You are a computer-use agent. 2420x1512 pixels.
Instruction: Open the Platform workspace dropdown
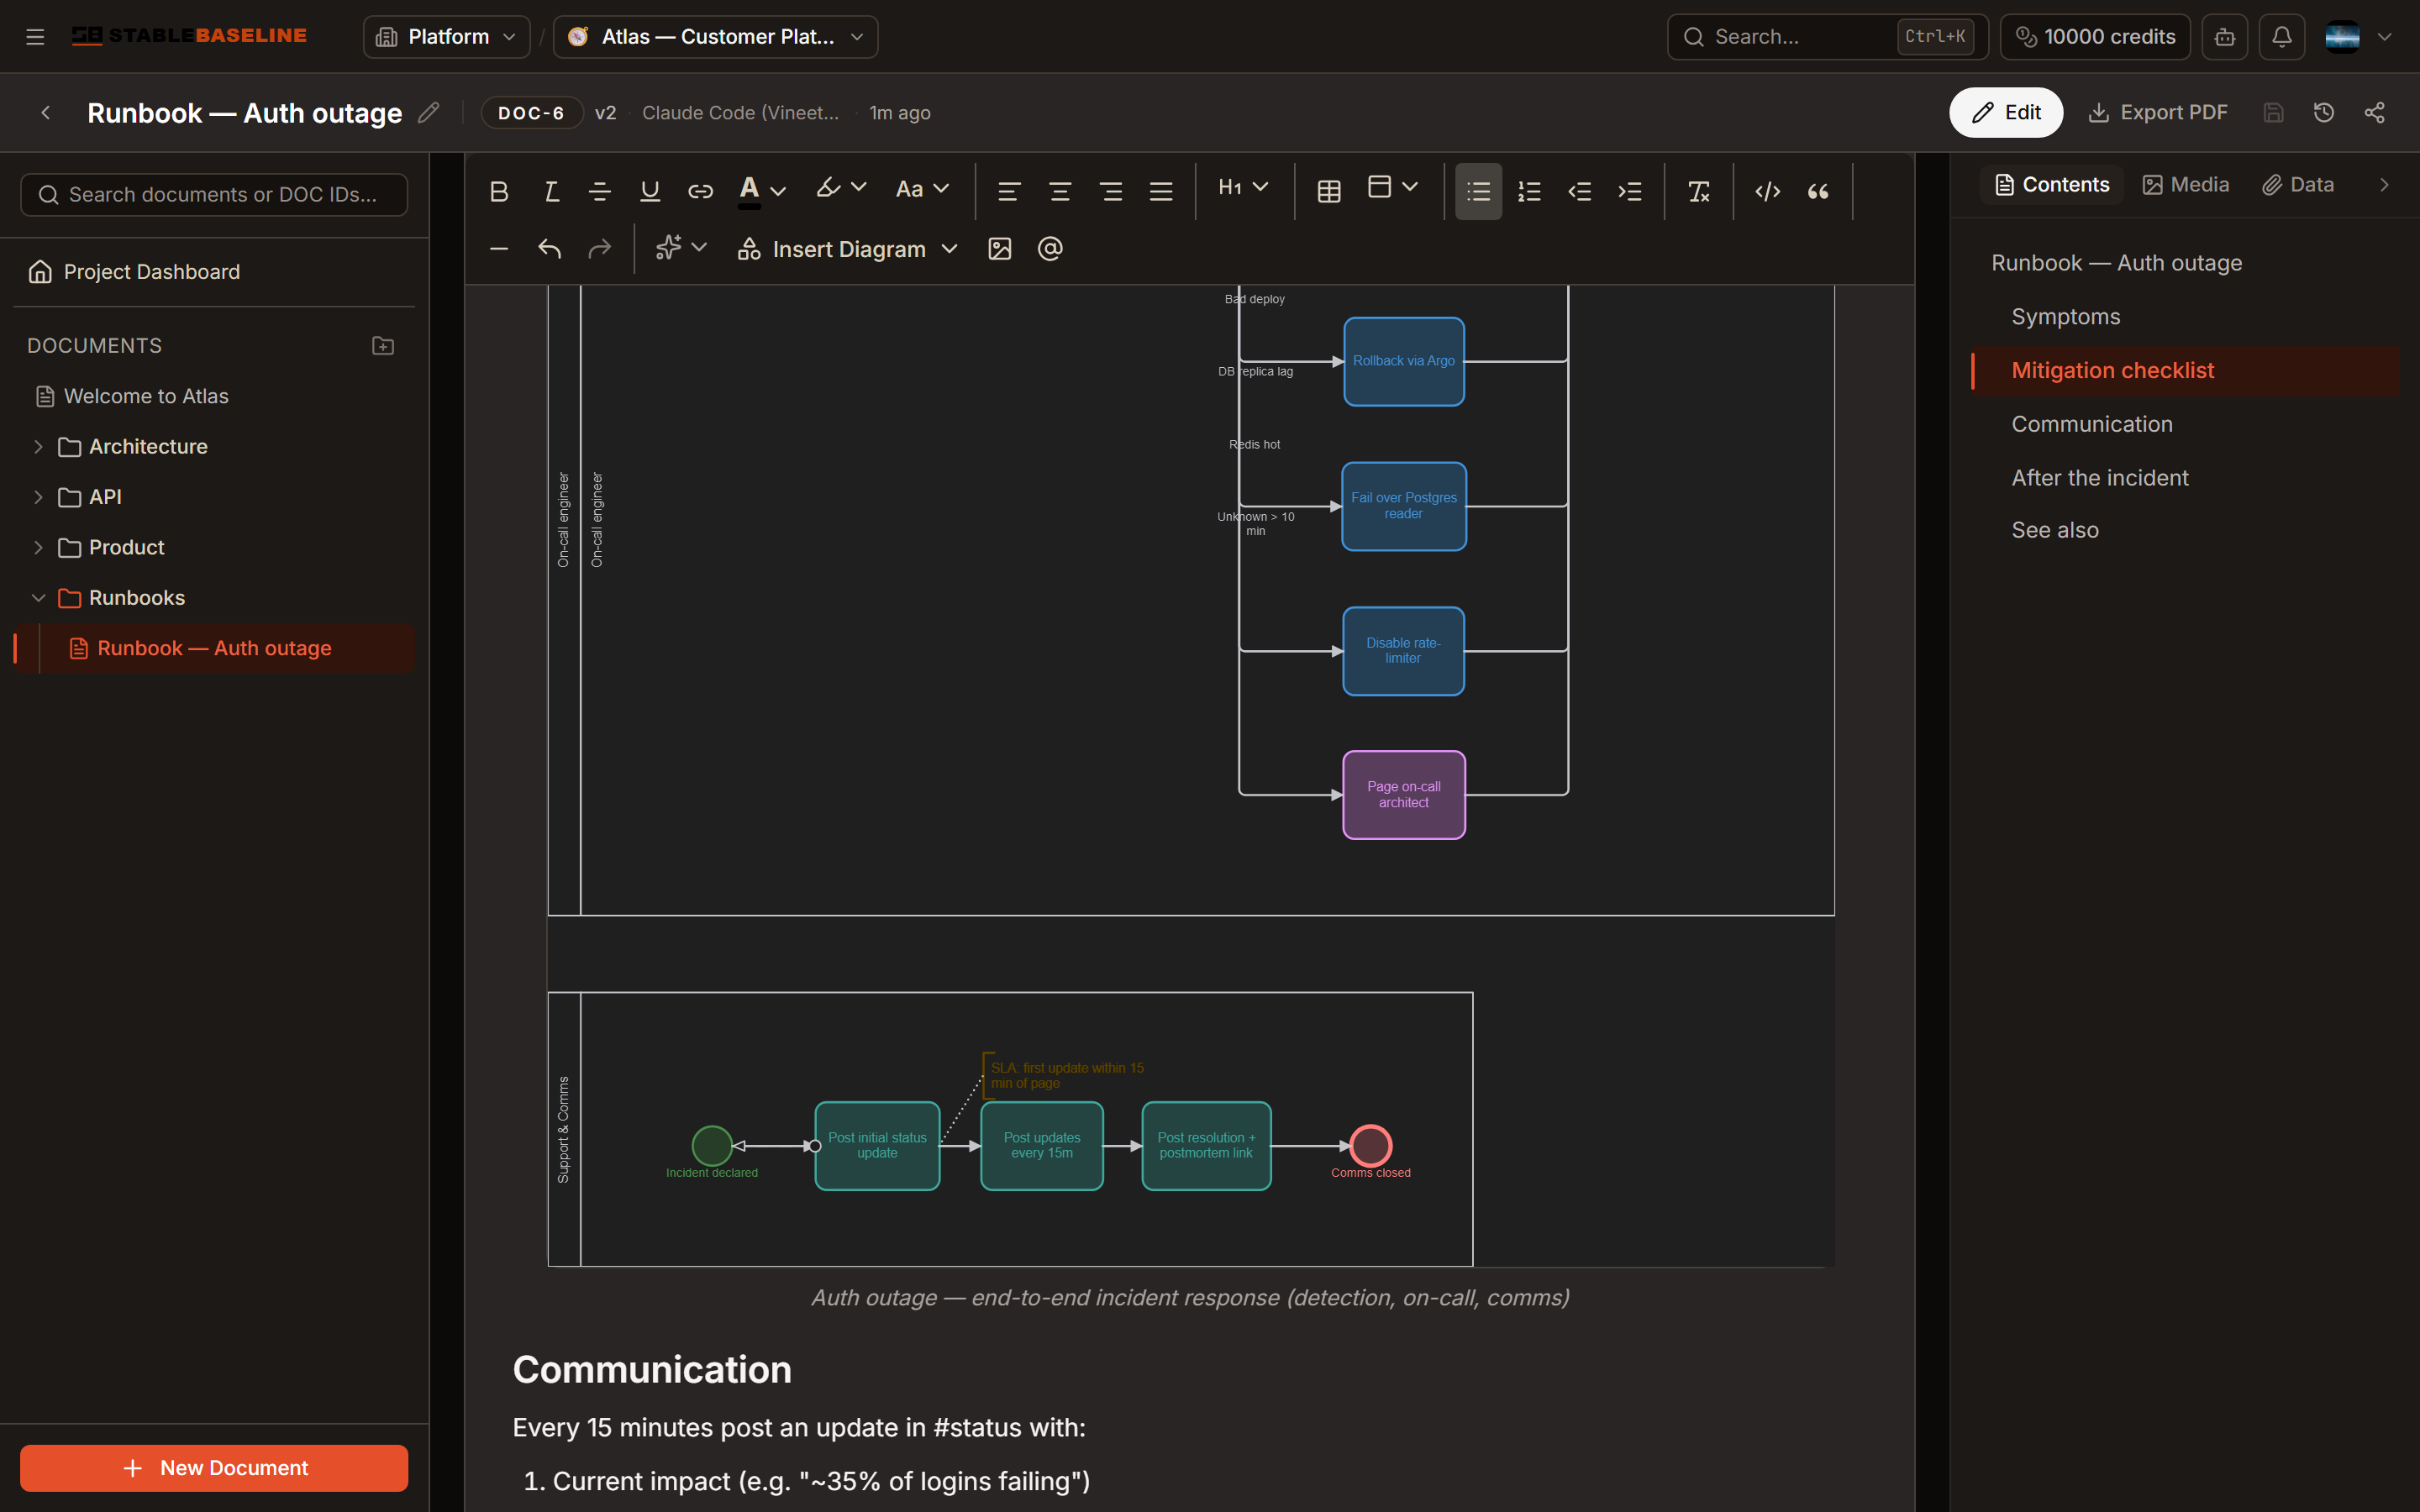447,37
